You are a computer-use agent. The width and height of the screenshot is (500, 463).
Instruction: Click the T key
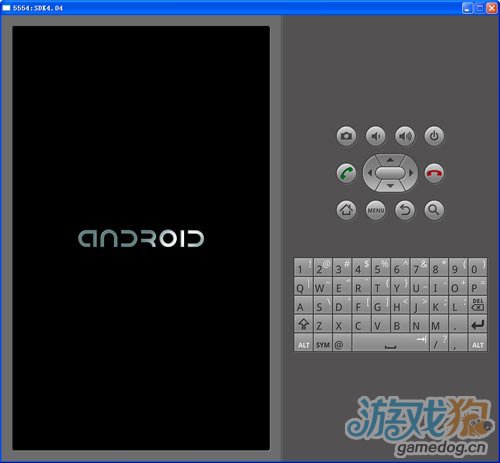tap(381, 286)
